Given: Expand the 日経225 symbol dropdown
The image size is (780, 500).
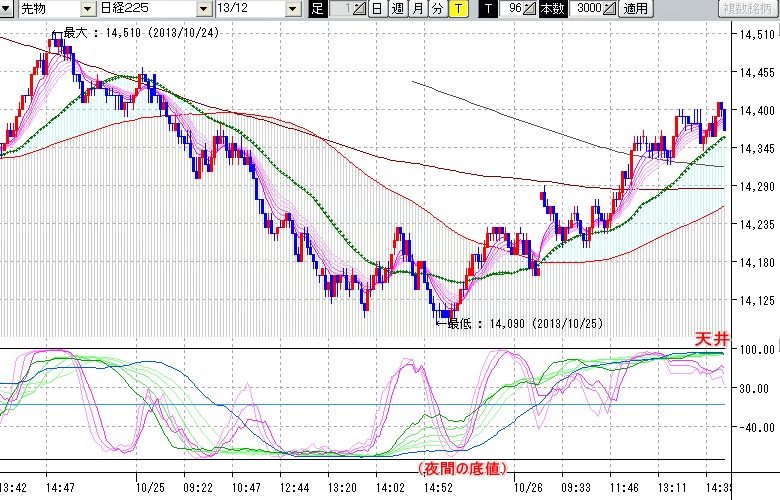Looking at the screenshot, I should pyautogui.click(x=205, y=9).
